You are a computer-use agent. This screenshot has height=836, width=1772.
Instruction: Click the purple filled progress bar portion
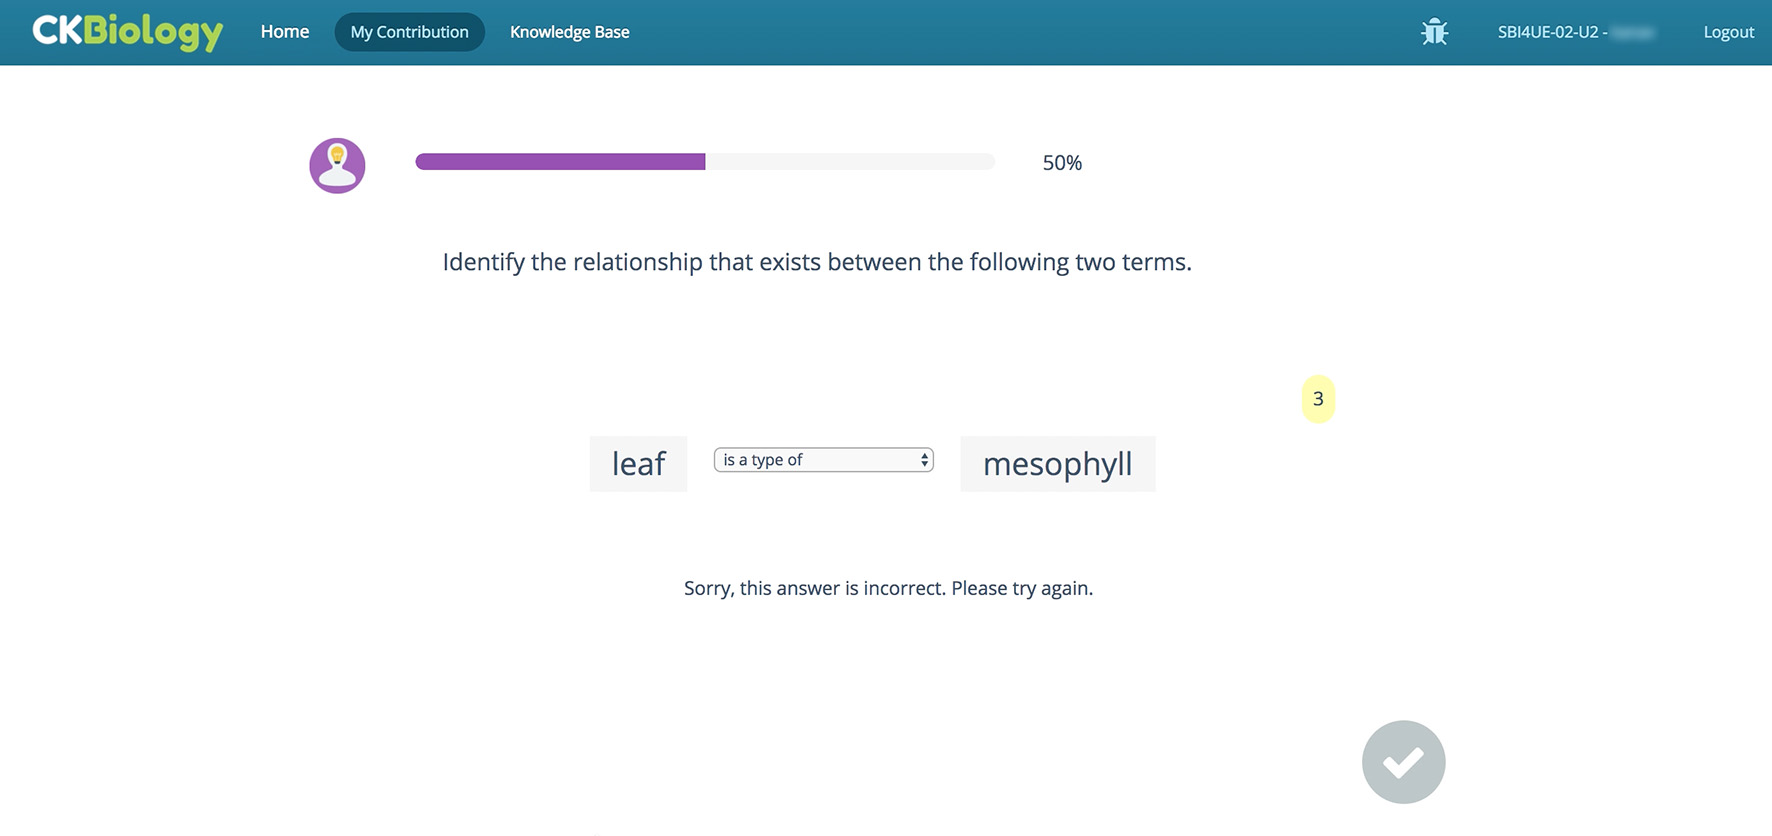[560, 162]
